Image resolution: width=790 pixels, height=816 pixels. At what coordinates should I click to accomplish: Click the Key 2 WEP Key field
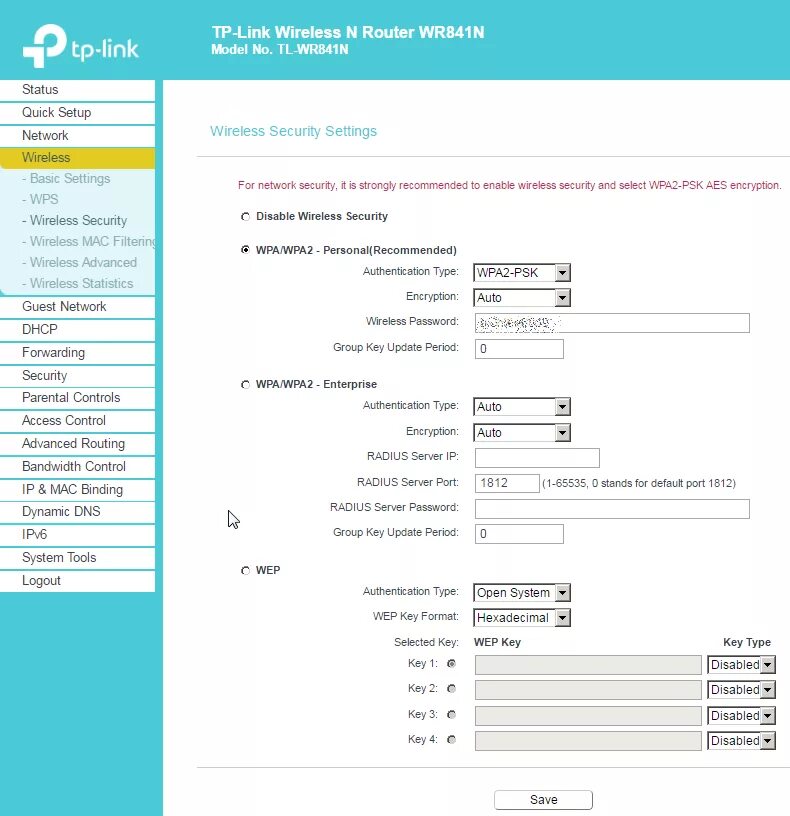pos(588,690)
